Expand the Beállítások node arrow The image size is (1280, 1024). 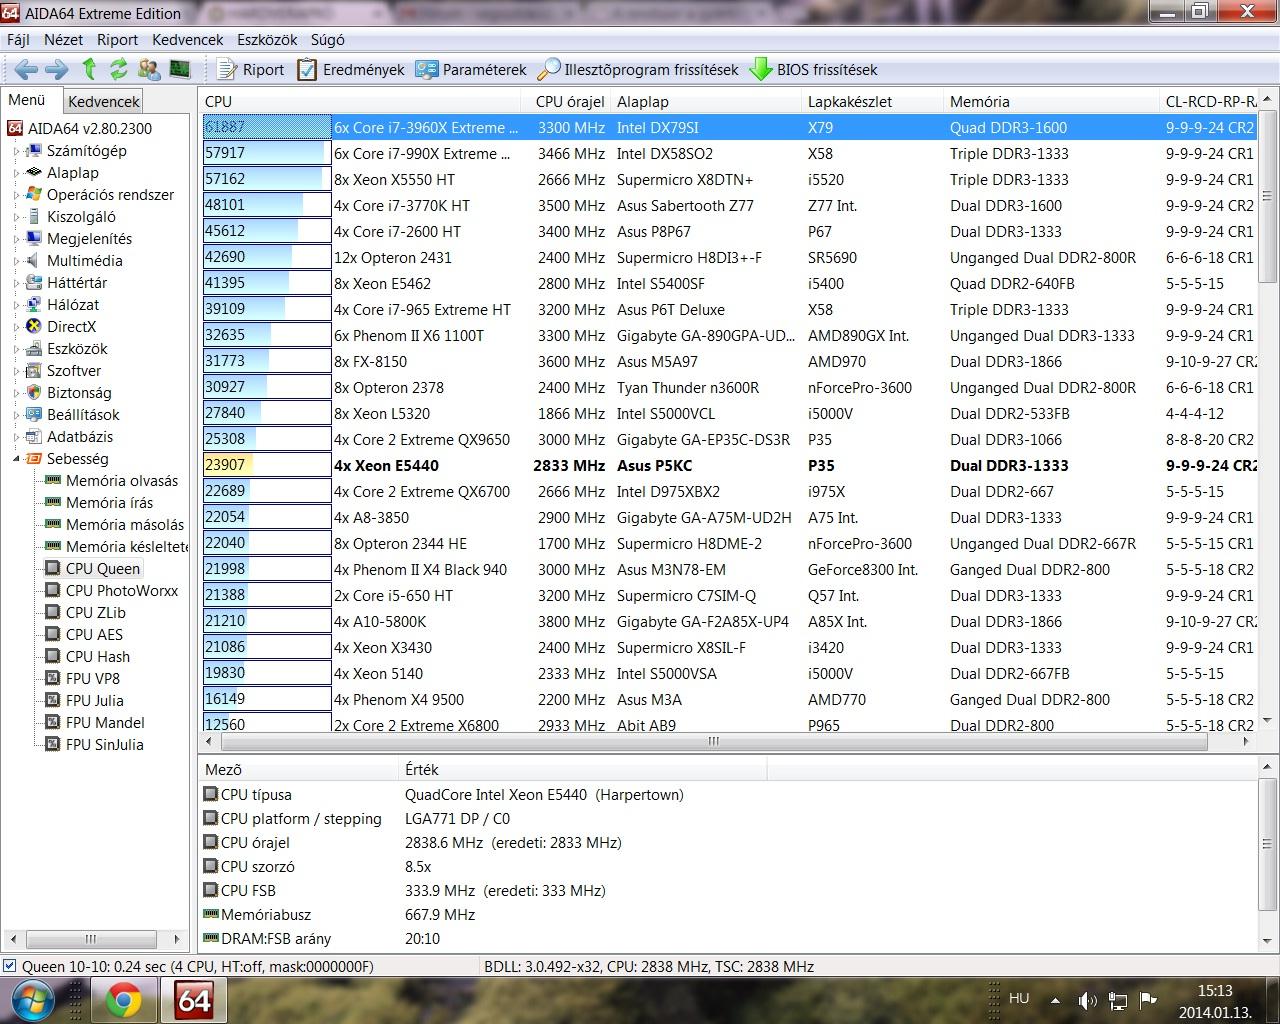[x=16, y=415]
